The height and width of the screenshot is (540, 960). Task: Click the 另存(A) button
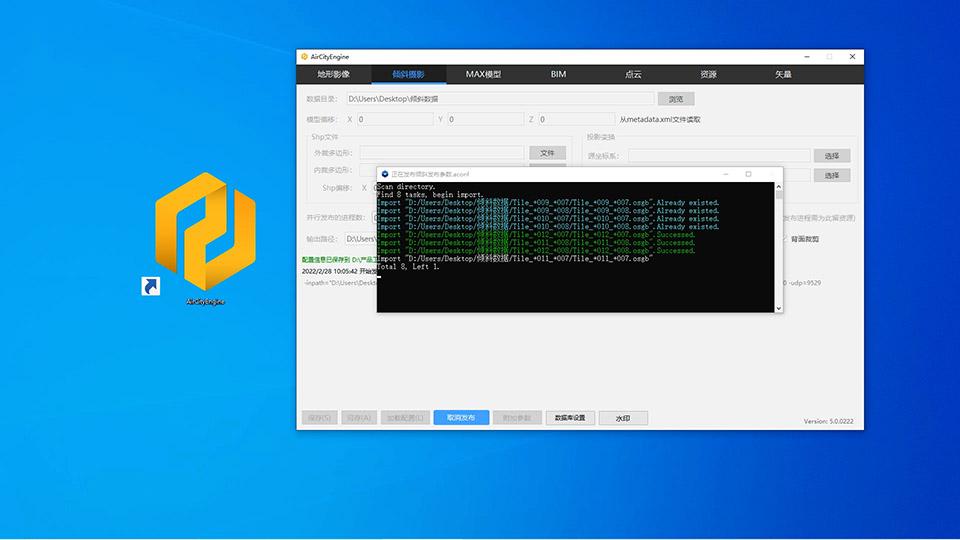tap(359, 418)
